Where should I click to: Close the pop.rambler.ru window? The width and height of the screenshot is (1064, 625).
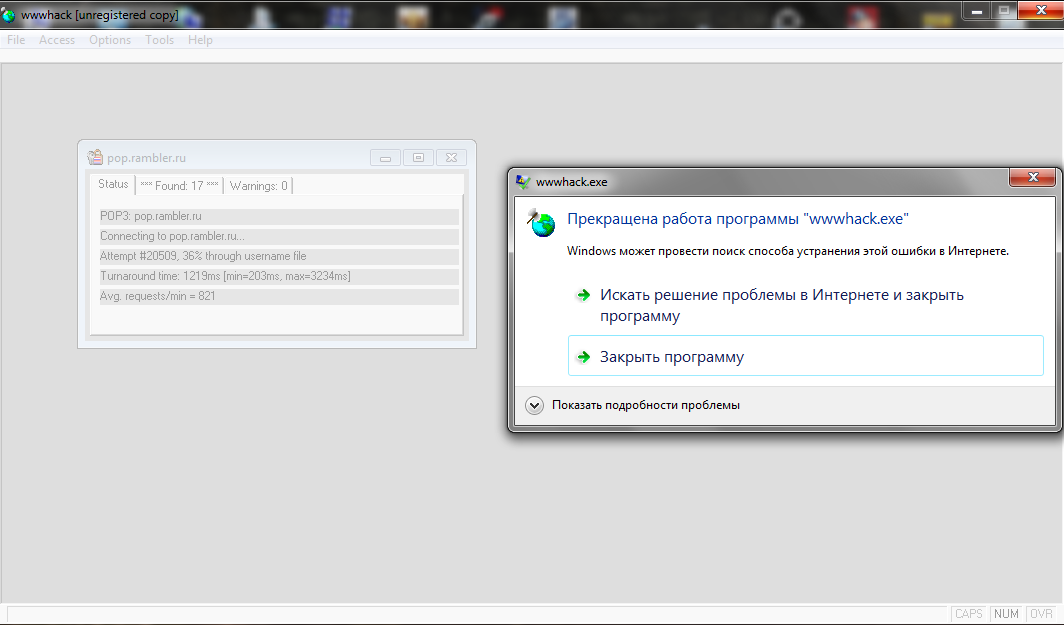(x=451, y=157)
